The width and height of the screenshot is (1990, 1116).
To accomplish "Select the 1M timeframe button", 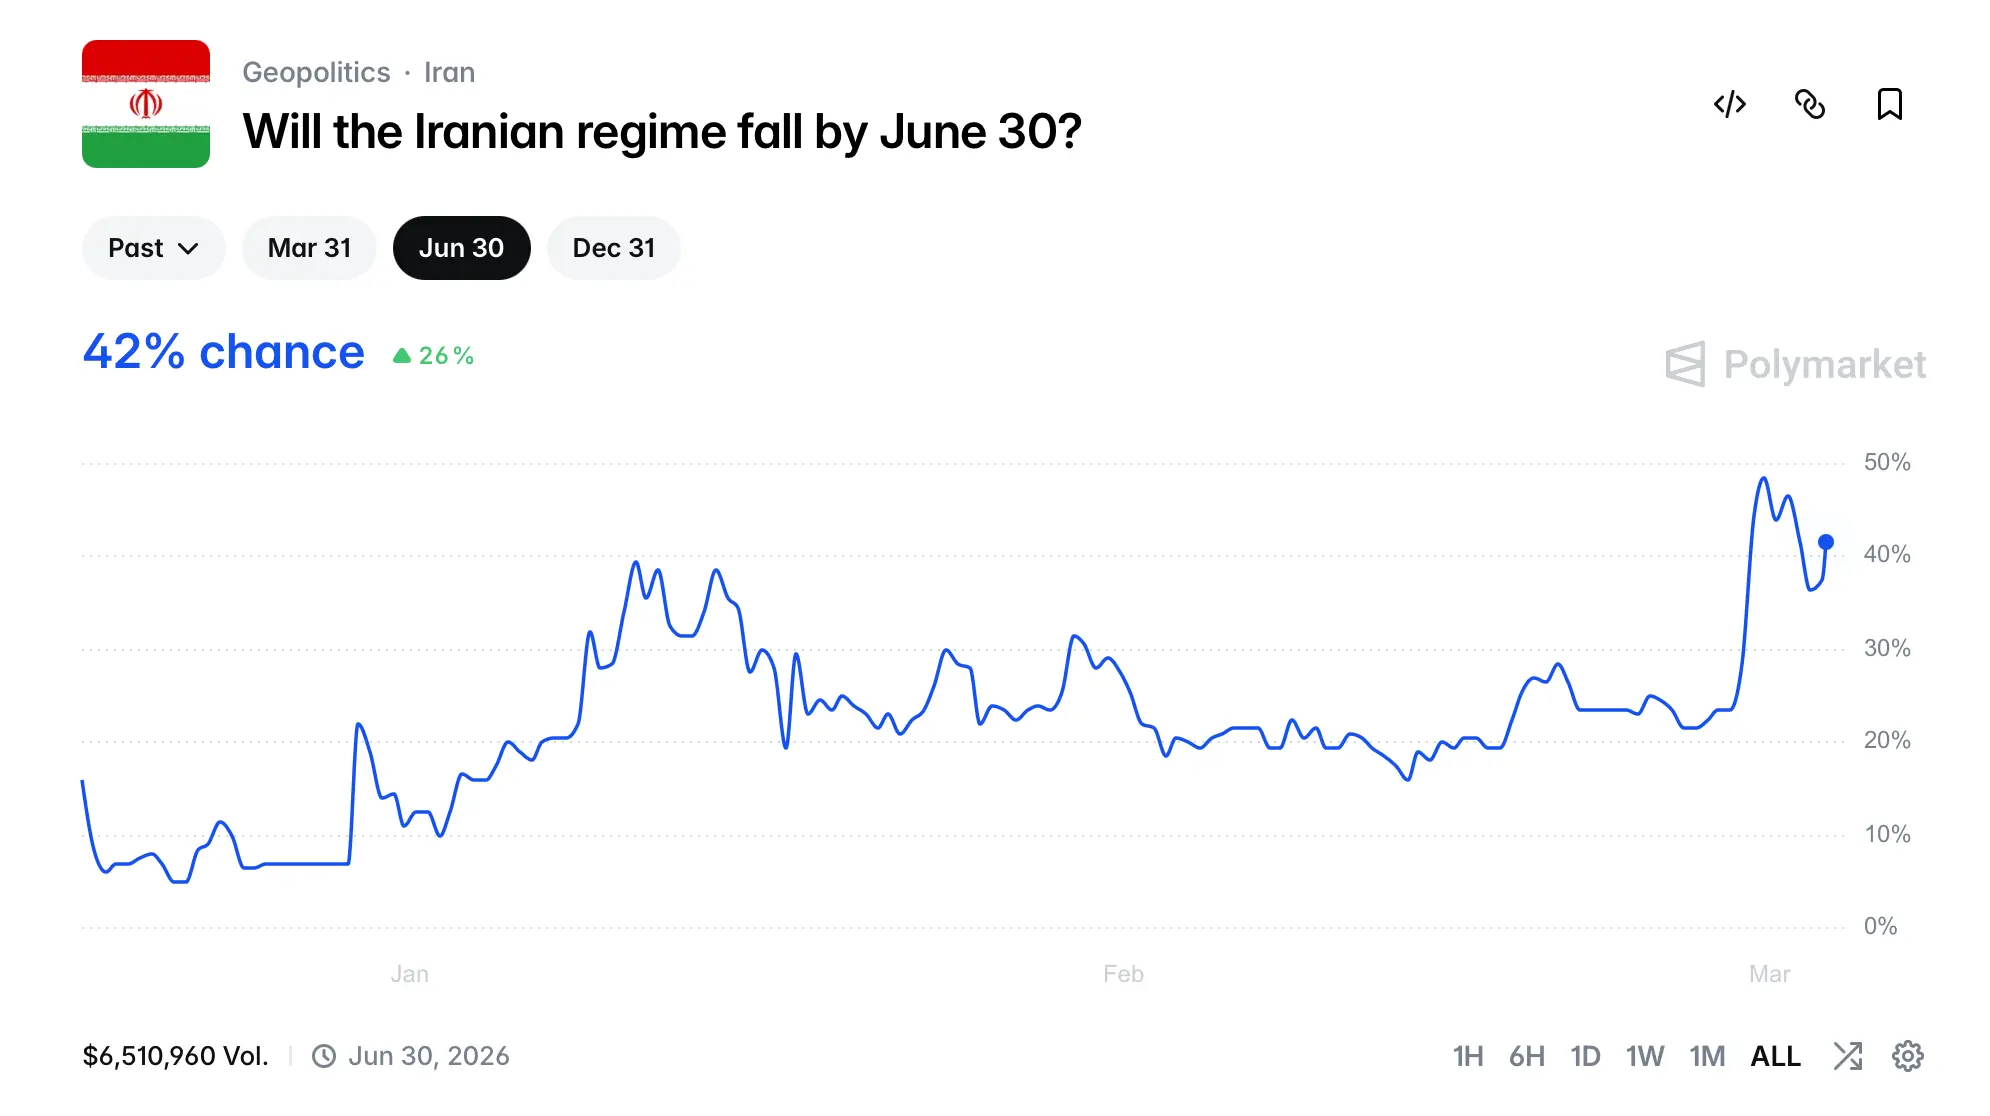I will tap(1708, 1055).
